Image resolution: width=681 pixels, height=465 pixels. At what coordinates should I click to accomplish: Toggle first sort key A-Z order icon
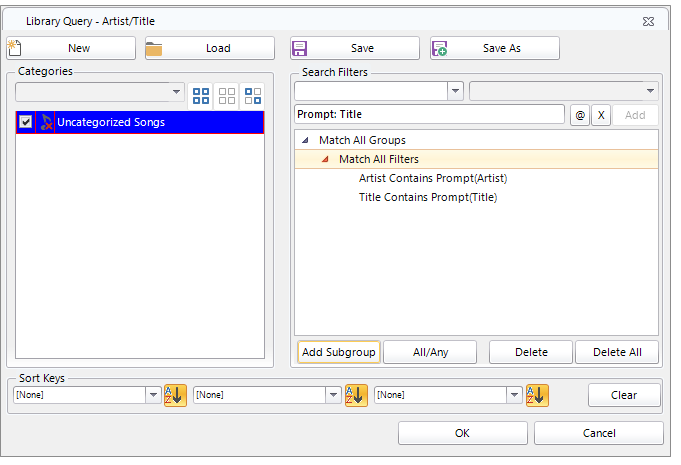tap(174, 395)
